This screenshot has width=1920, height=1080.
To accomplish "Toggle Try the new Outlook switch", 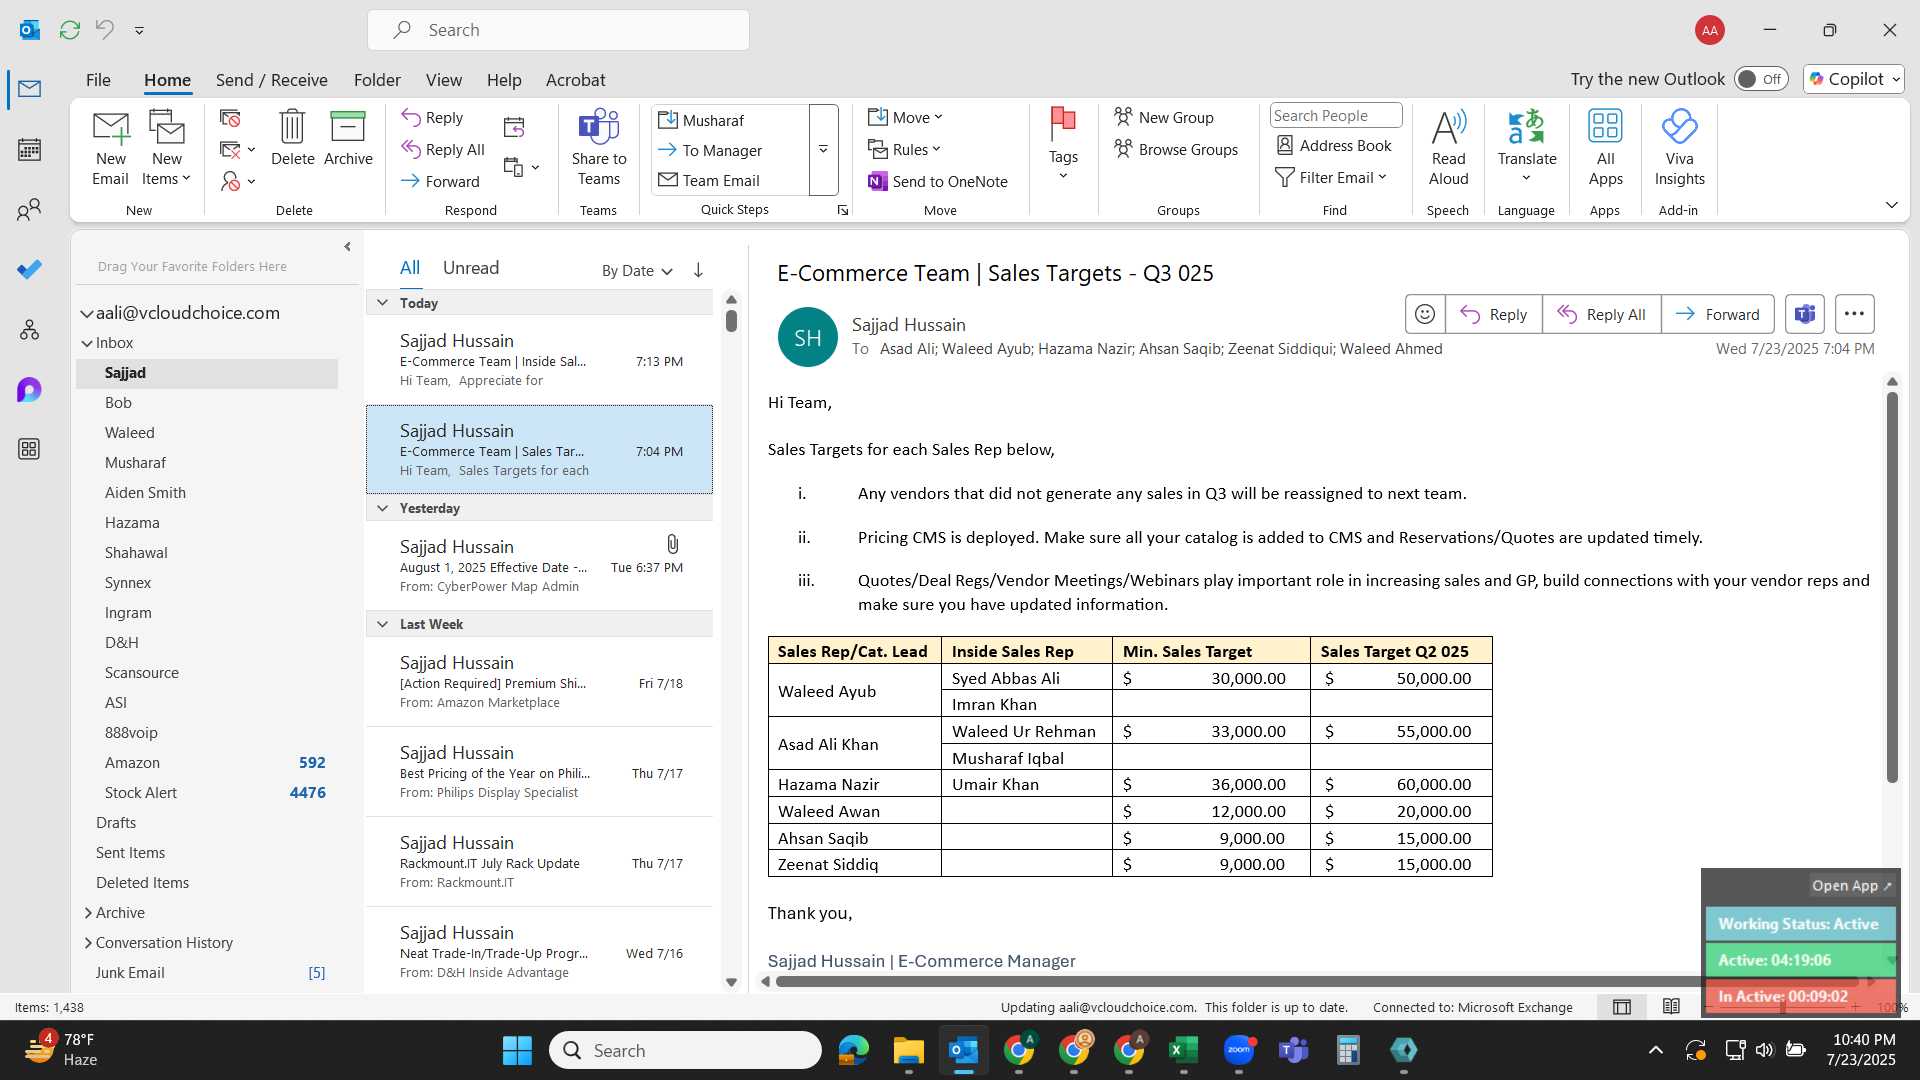I will pyautogui.click(x=1761, y=79).
